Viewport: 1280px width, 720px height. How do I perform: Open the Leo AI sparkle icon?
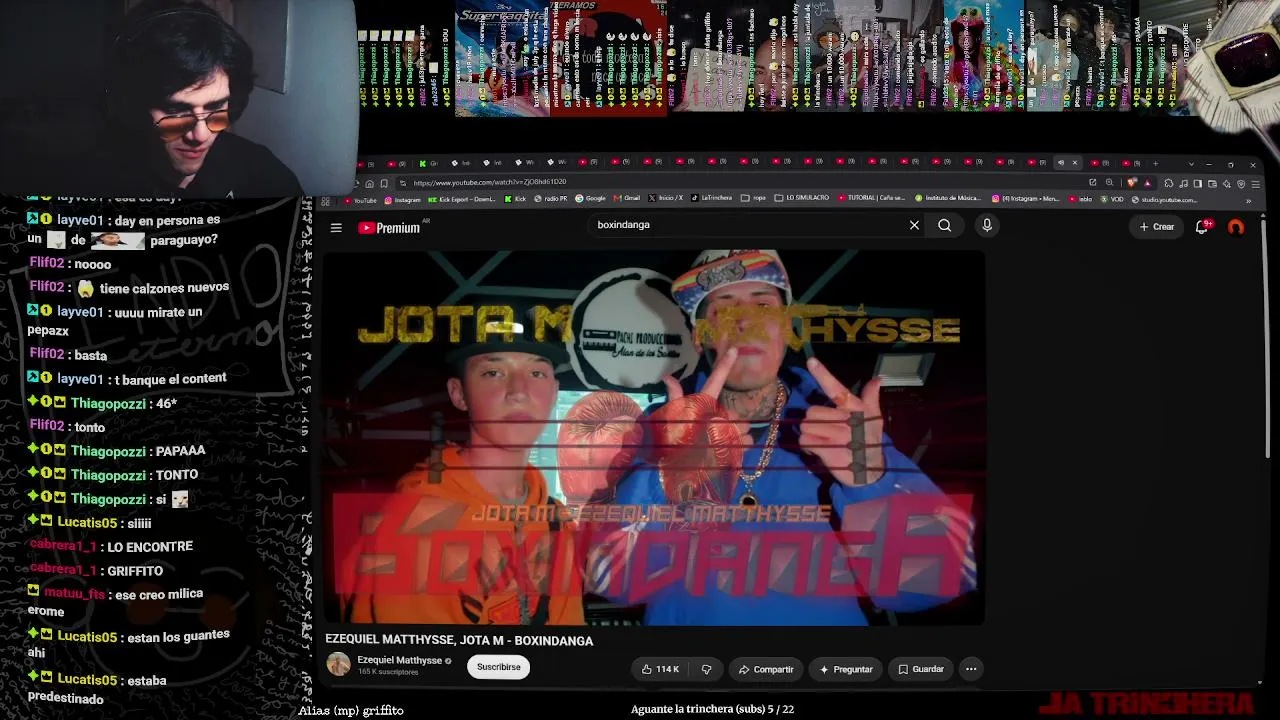click(x=1227, y=183)
